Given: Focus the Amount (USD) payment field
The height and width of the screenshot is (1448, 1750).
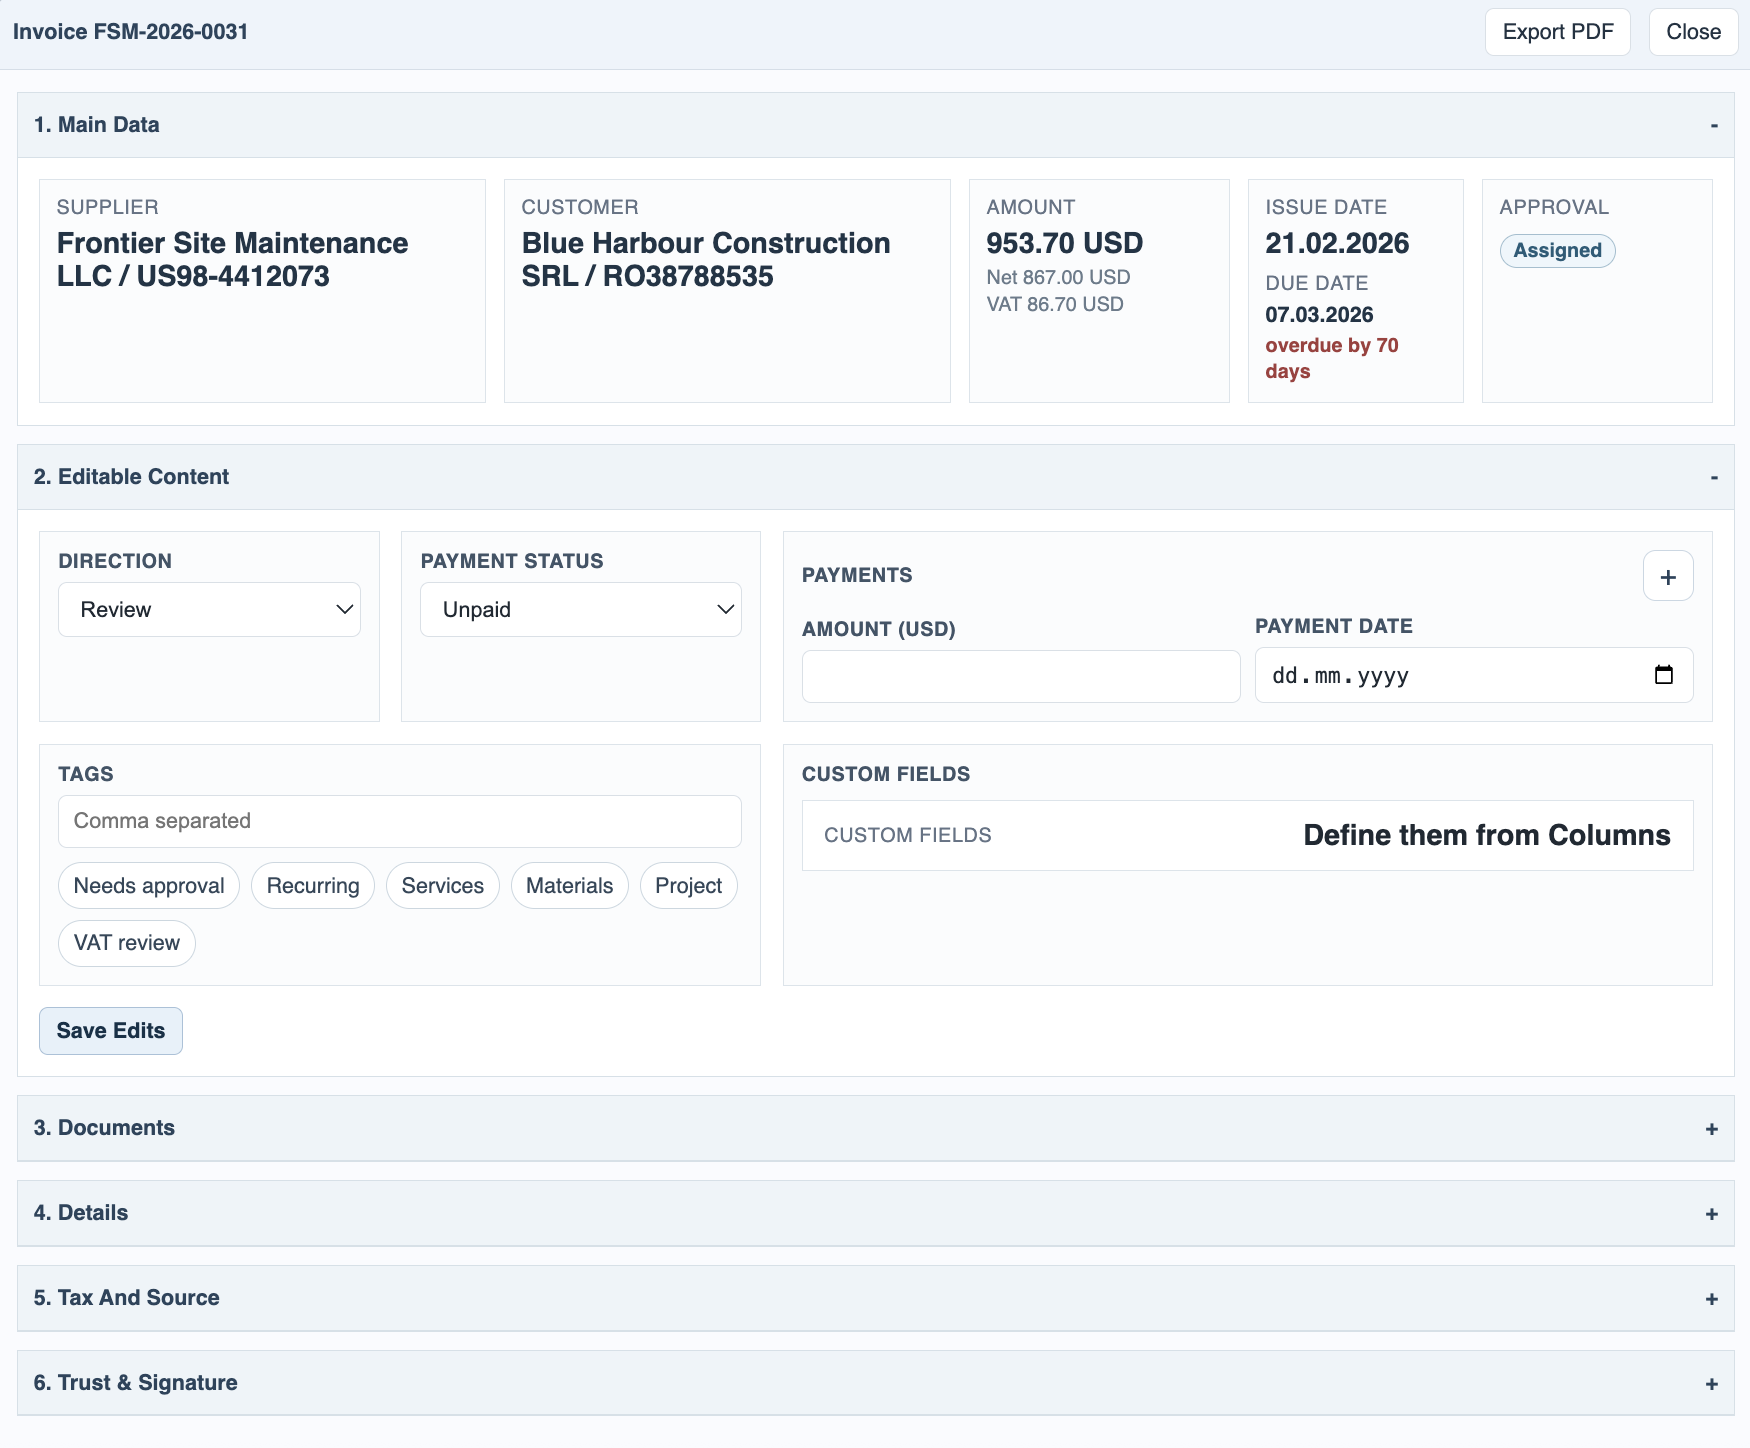Looking at the screenshot, I should coord(1021,677).
